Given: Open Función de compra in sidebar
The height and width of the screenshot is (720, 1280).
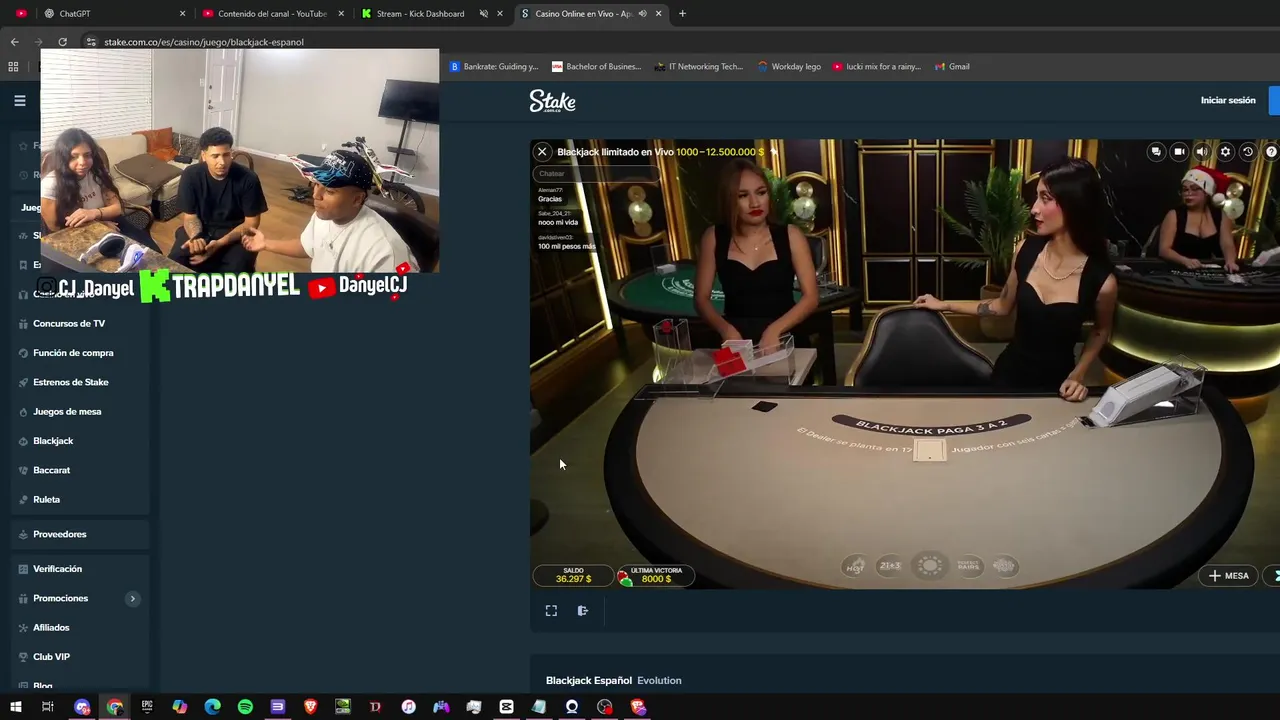Looking at the screenshot, I should (x=73, y=353).
